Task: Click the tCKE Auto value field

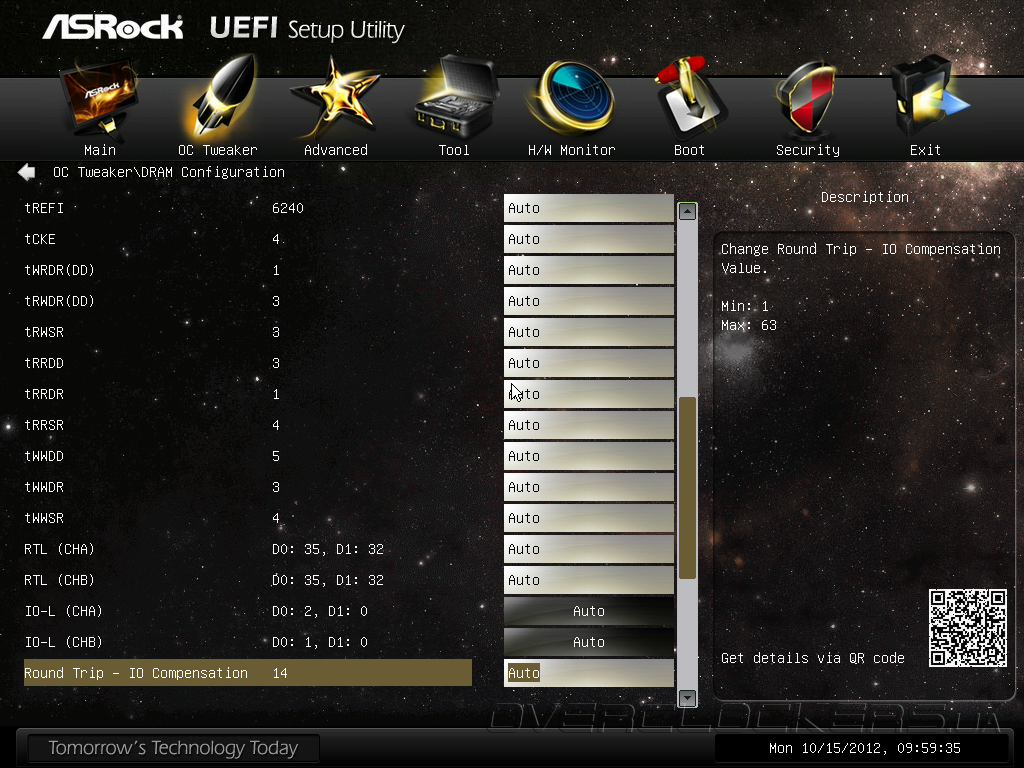Action: click(588, 239)
